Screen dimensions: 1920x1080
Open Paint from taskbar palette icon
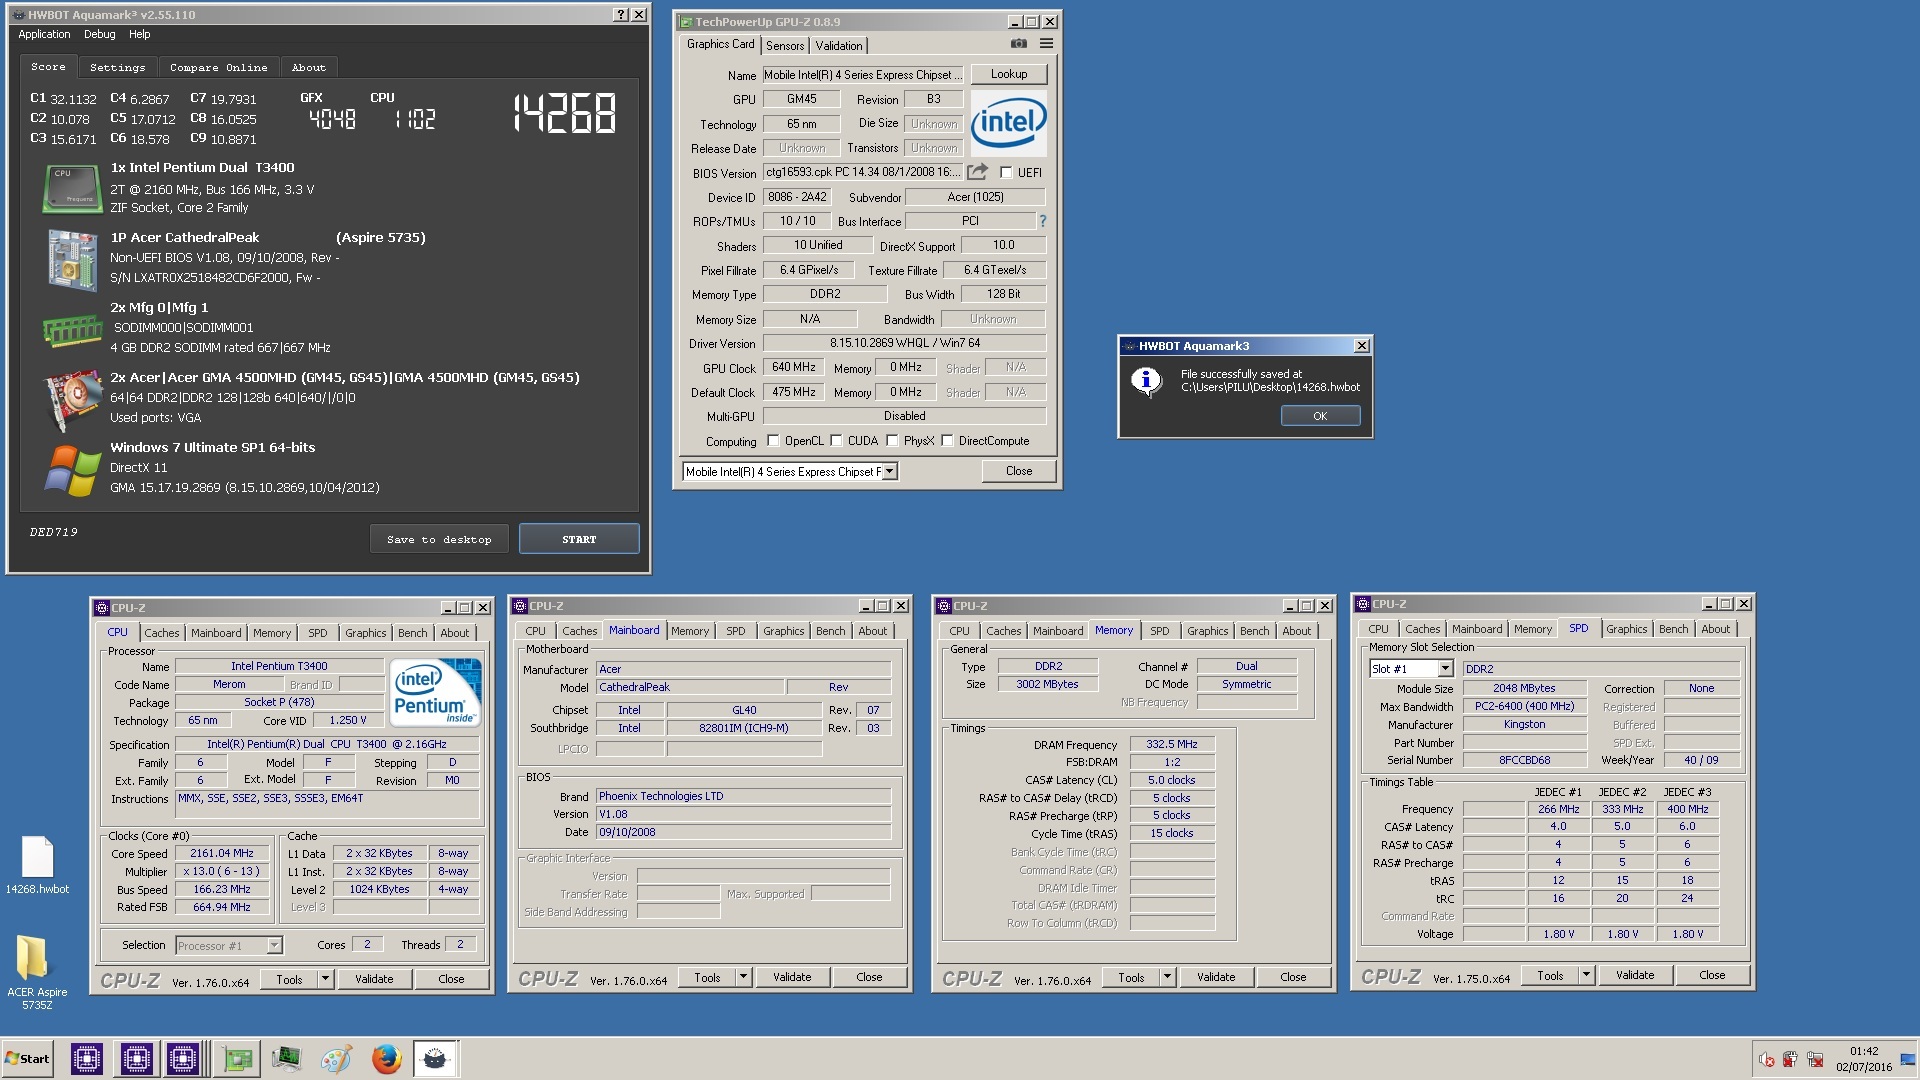coord(336,1058)
